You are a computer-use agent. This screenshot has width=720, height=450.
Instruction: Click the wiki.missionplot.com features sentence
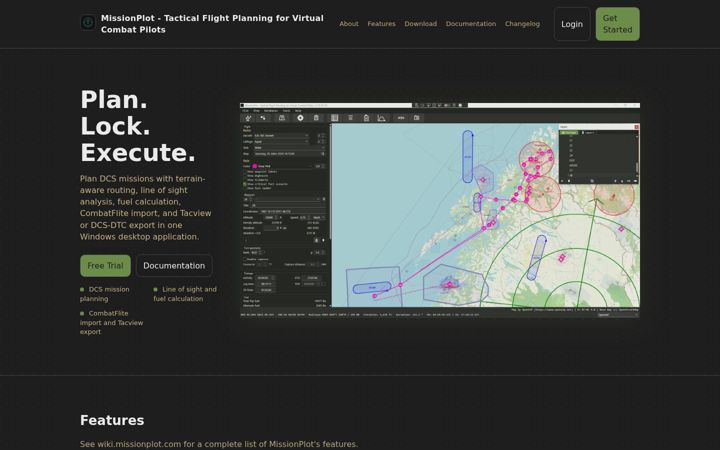click(x=219, y=444)
